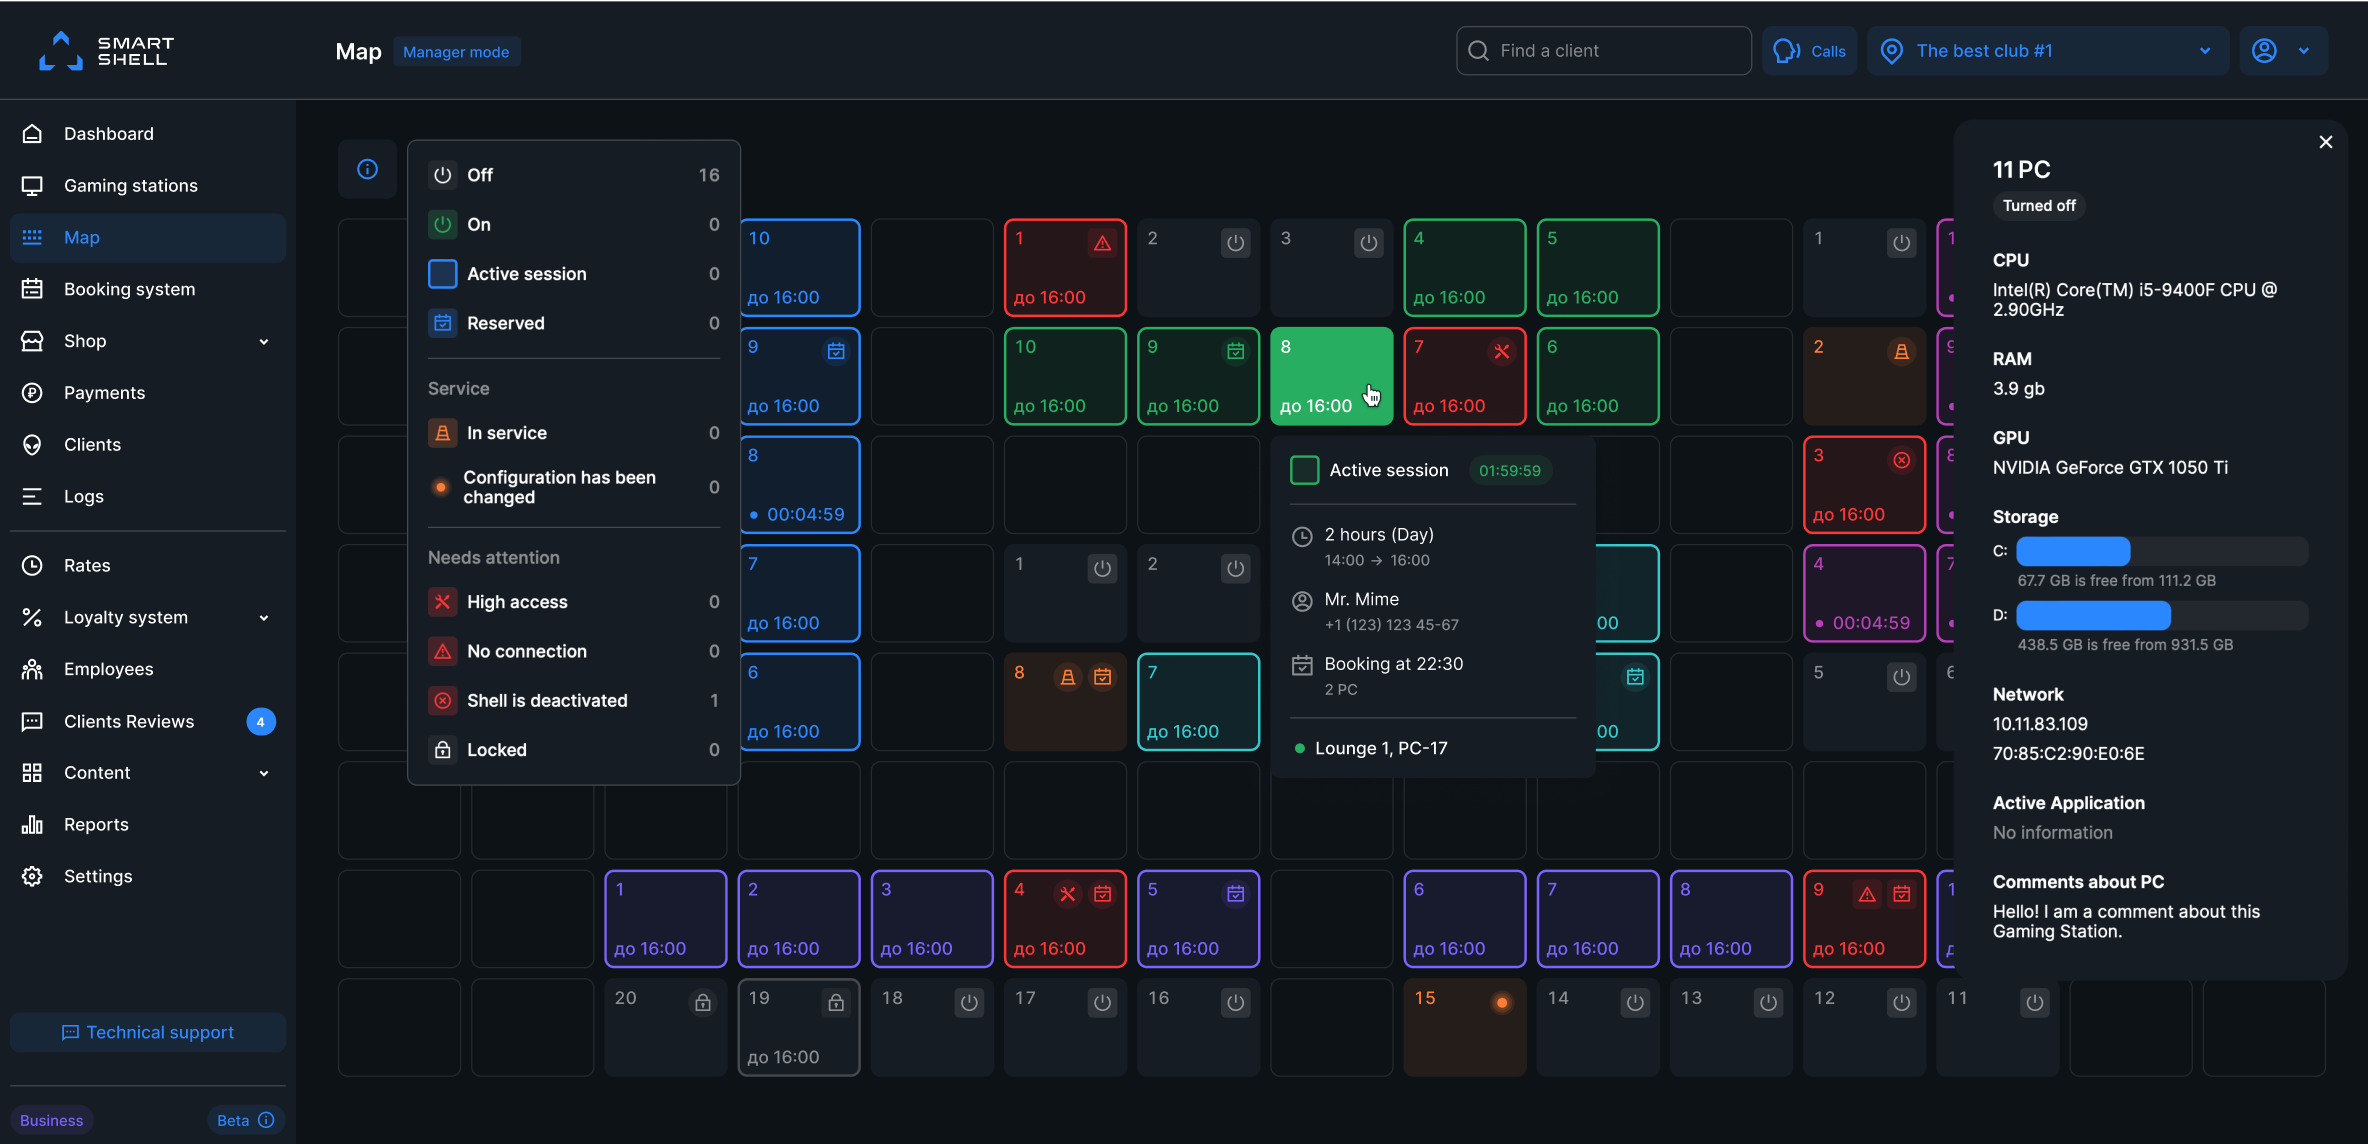Click the Beta info icon

[x=266, y=1120]
